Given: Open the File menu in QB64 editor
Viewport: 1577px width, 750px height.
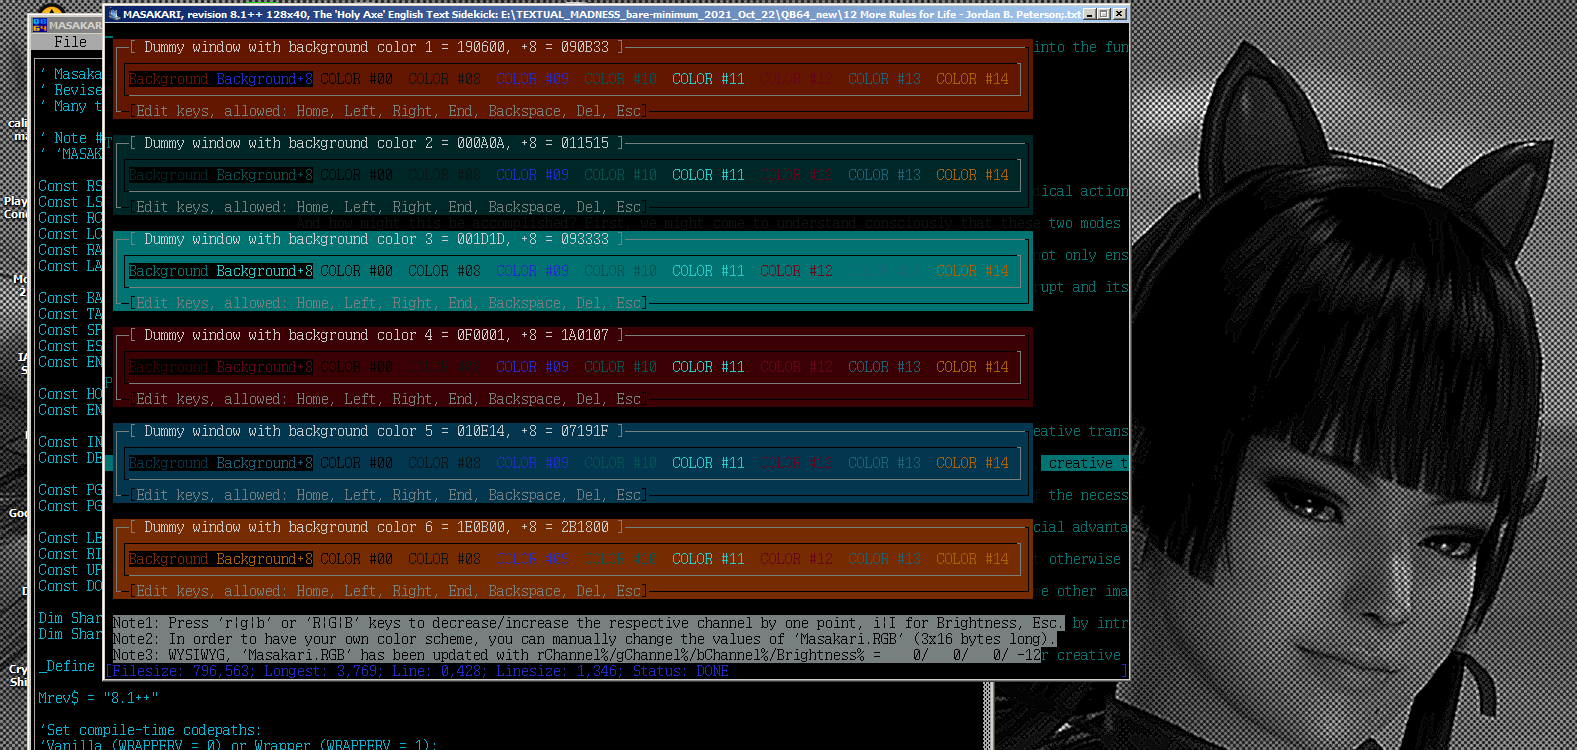Looking at the screenshot, I should 70,42.
